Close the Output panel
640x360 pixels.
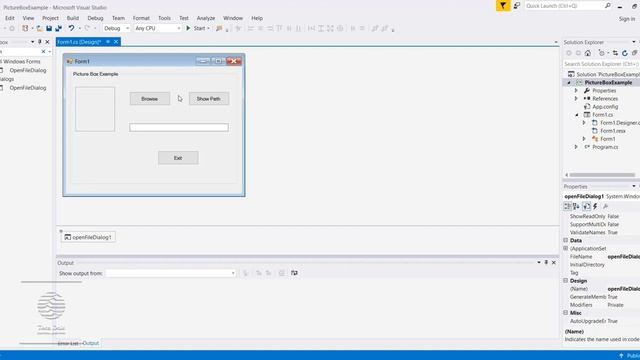click(553, 262)
